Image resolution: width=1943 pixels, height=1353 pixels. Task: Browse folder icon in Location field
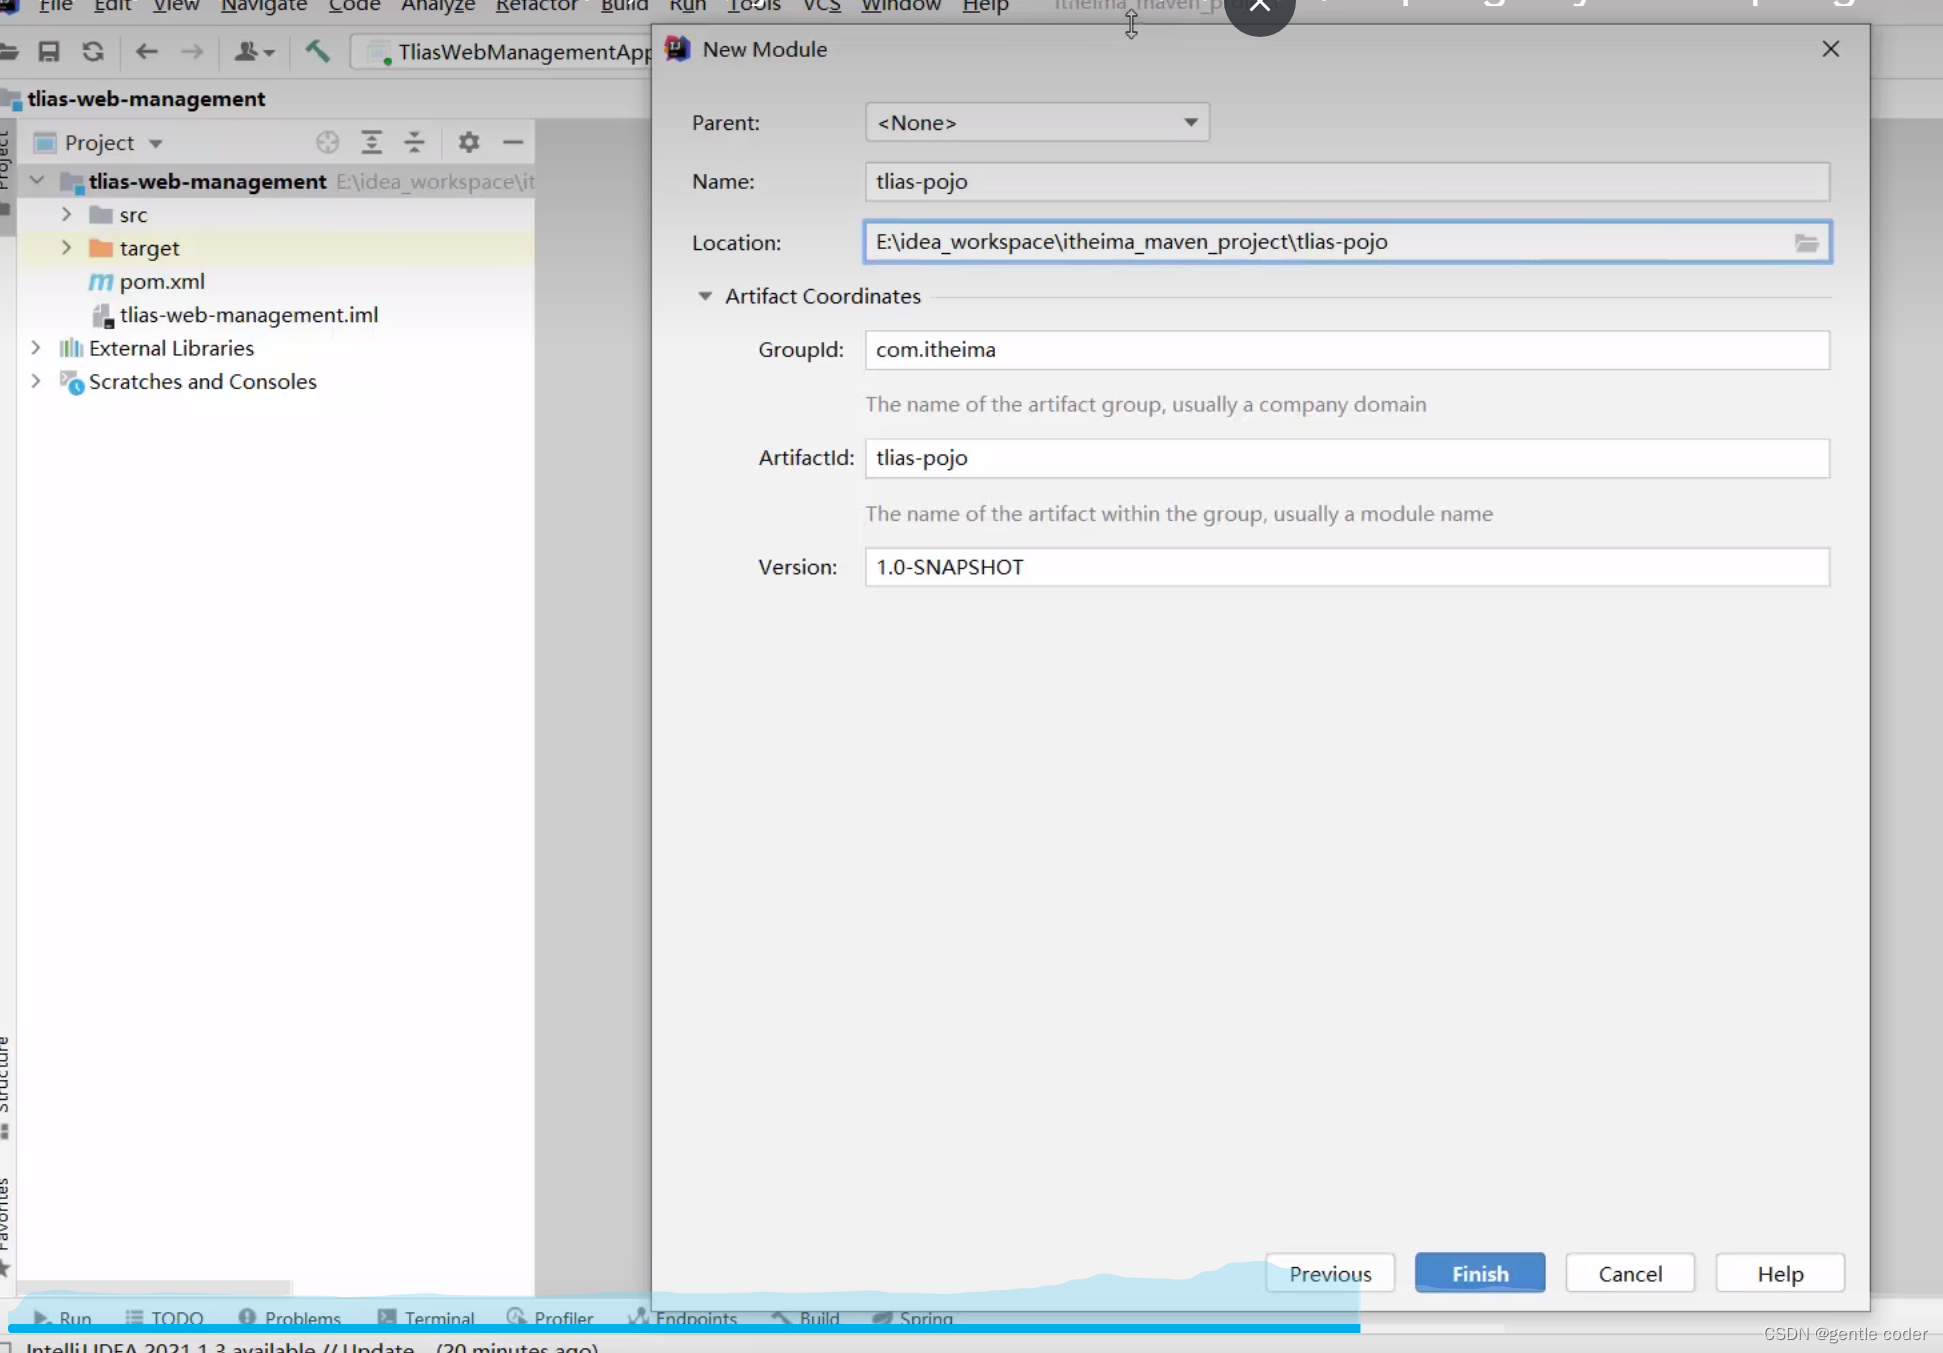click(x=1806, y=242)
